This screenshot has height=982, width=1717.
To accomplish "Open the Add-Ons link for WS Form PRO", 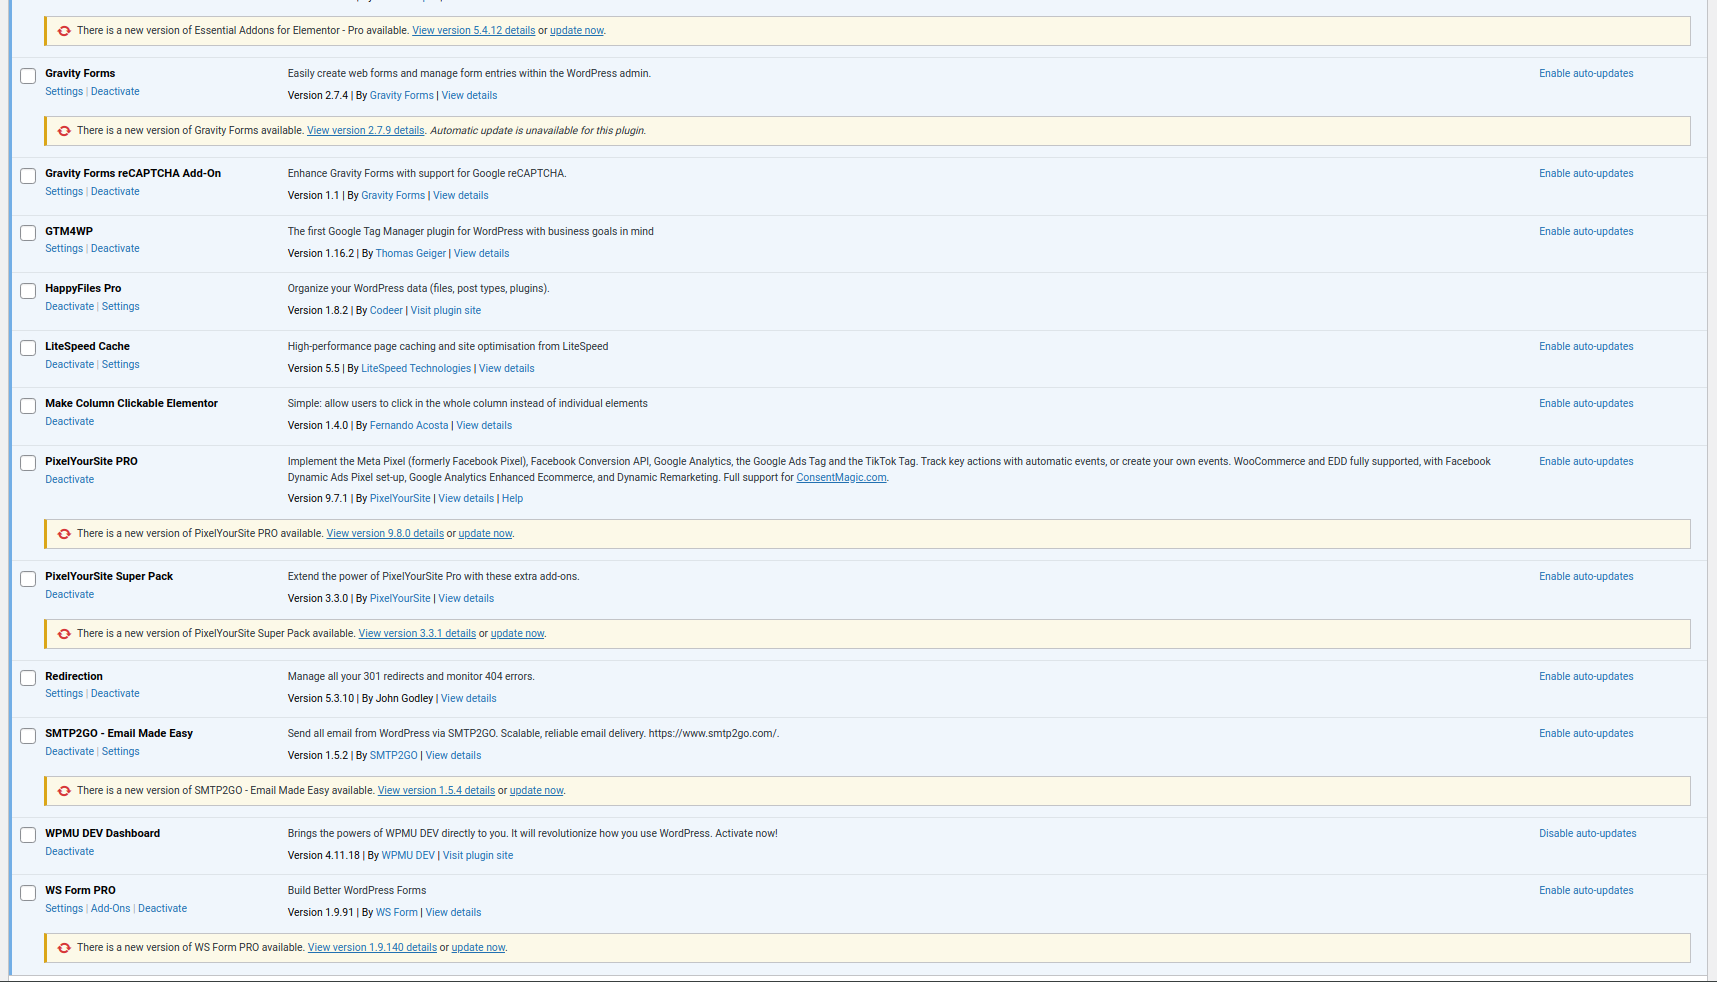I will [110, 909].
